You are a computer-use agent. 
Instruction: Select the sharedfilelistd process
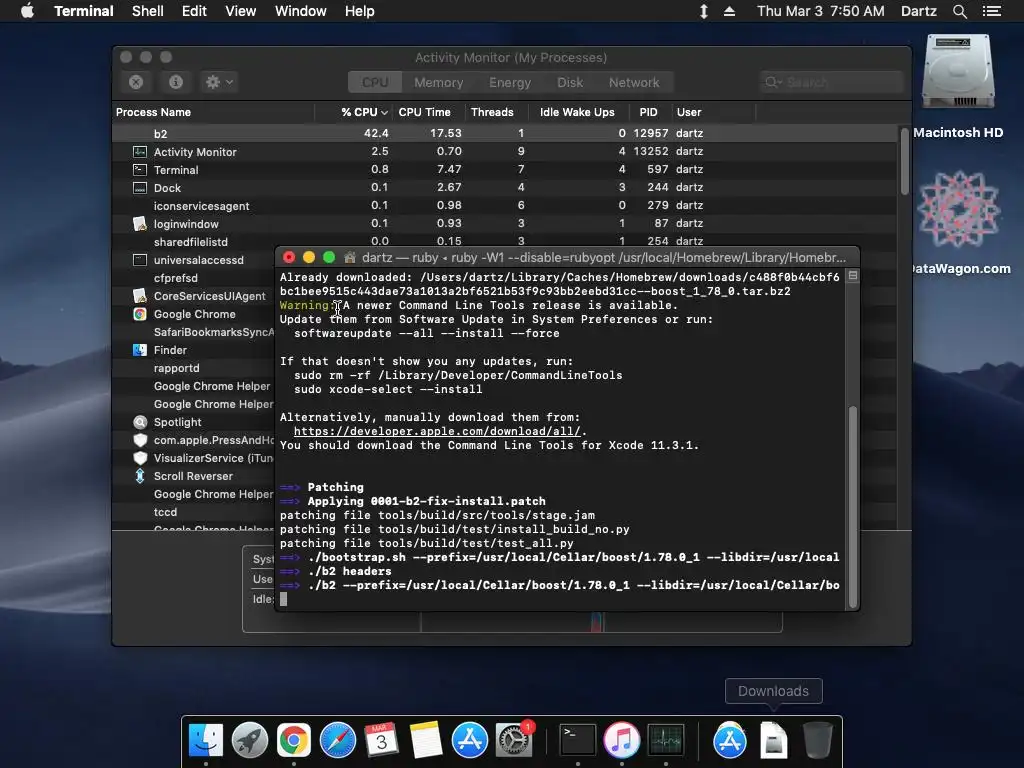pos(191,242)
